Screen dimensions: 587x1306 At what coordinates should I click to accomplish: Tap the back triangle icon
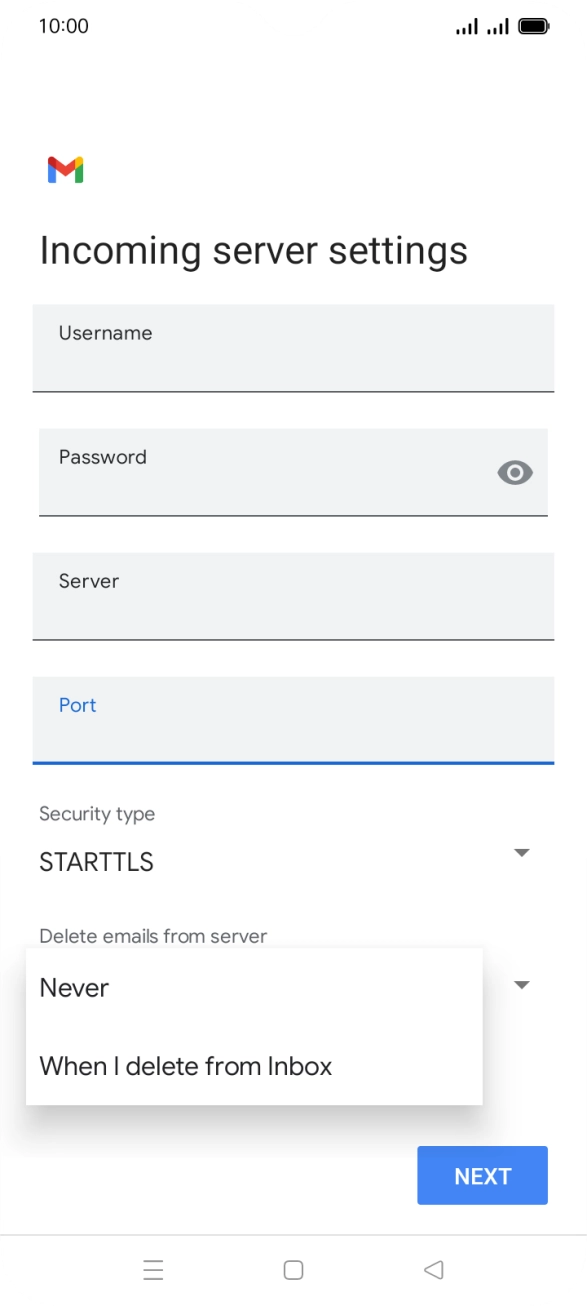coord(434,1268)
